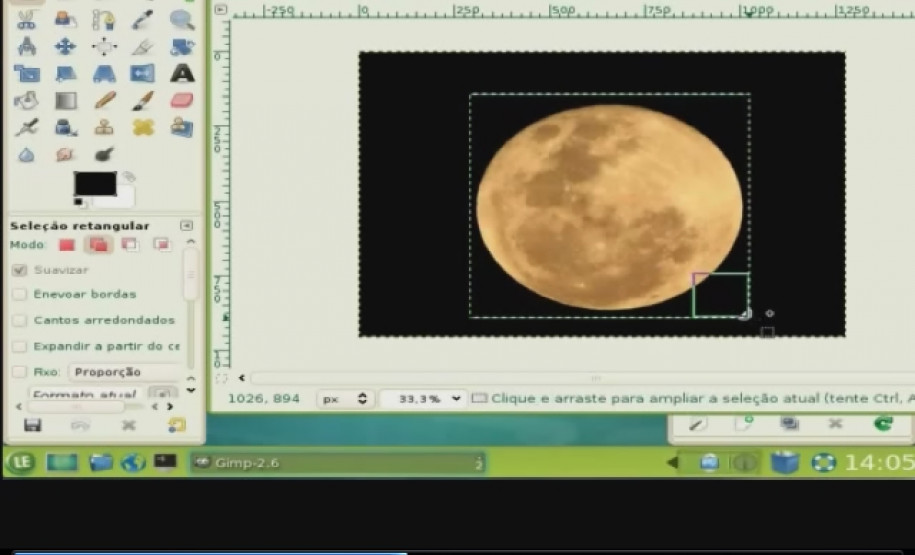This screenshot has height=555, width=915.
Task: Save tool options with the disk icon
Action: coord(32,425)
